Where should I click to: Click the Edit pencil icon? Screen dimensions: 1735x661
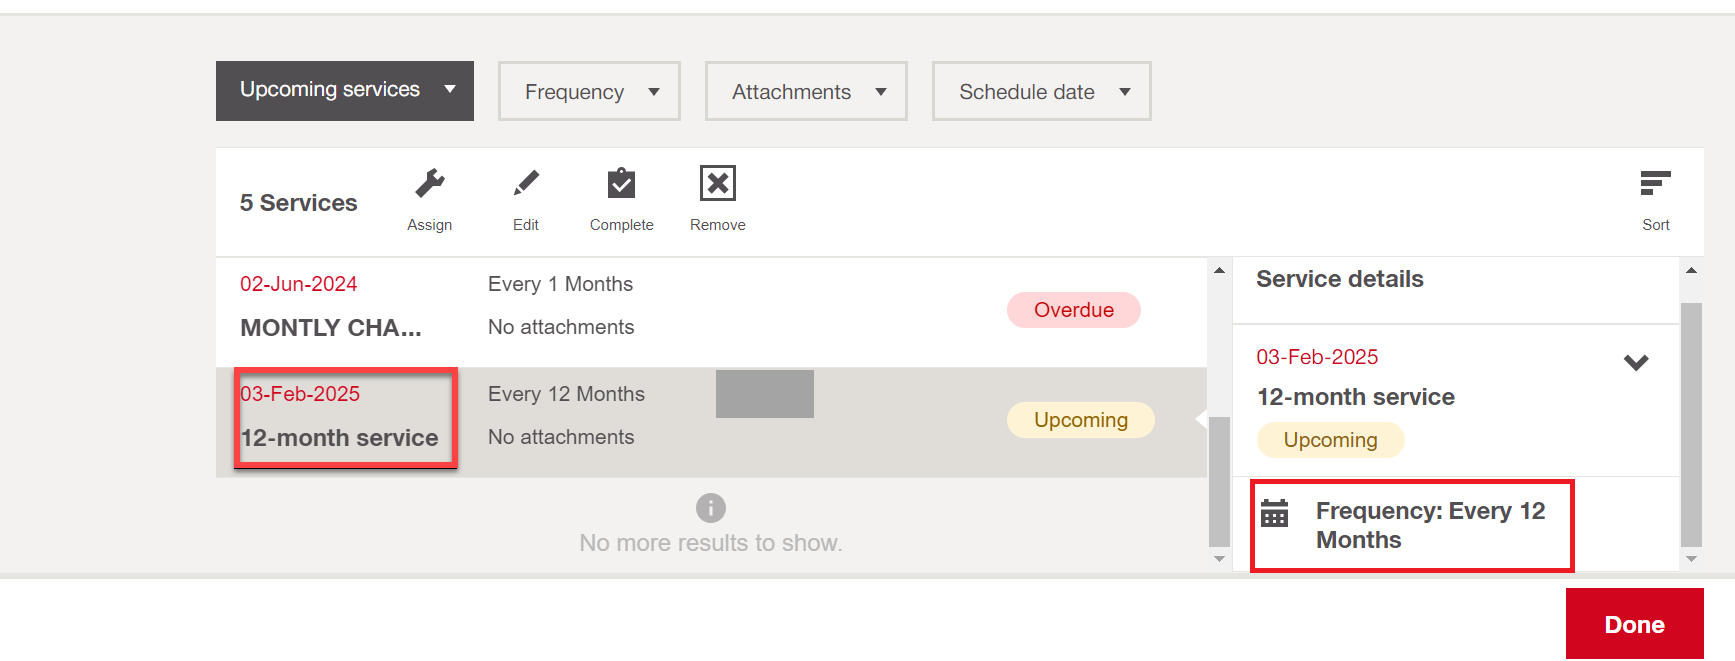pos(526,184)
